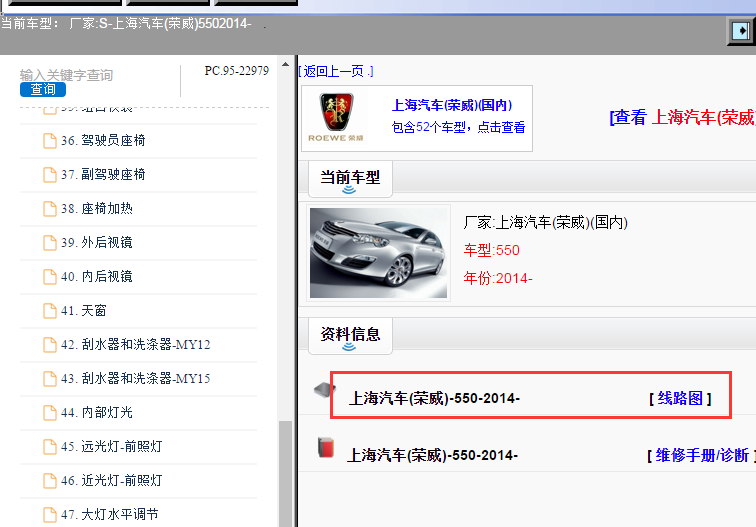Click the 当前车型 header text at top
Viewport: 756px width, 527px height.
126,24
